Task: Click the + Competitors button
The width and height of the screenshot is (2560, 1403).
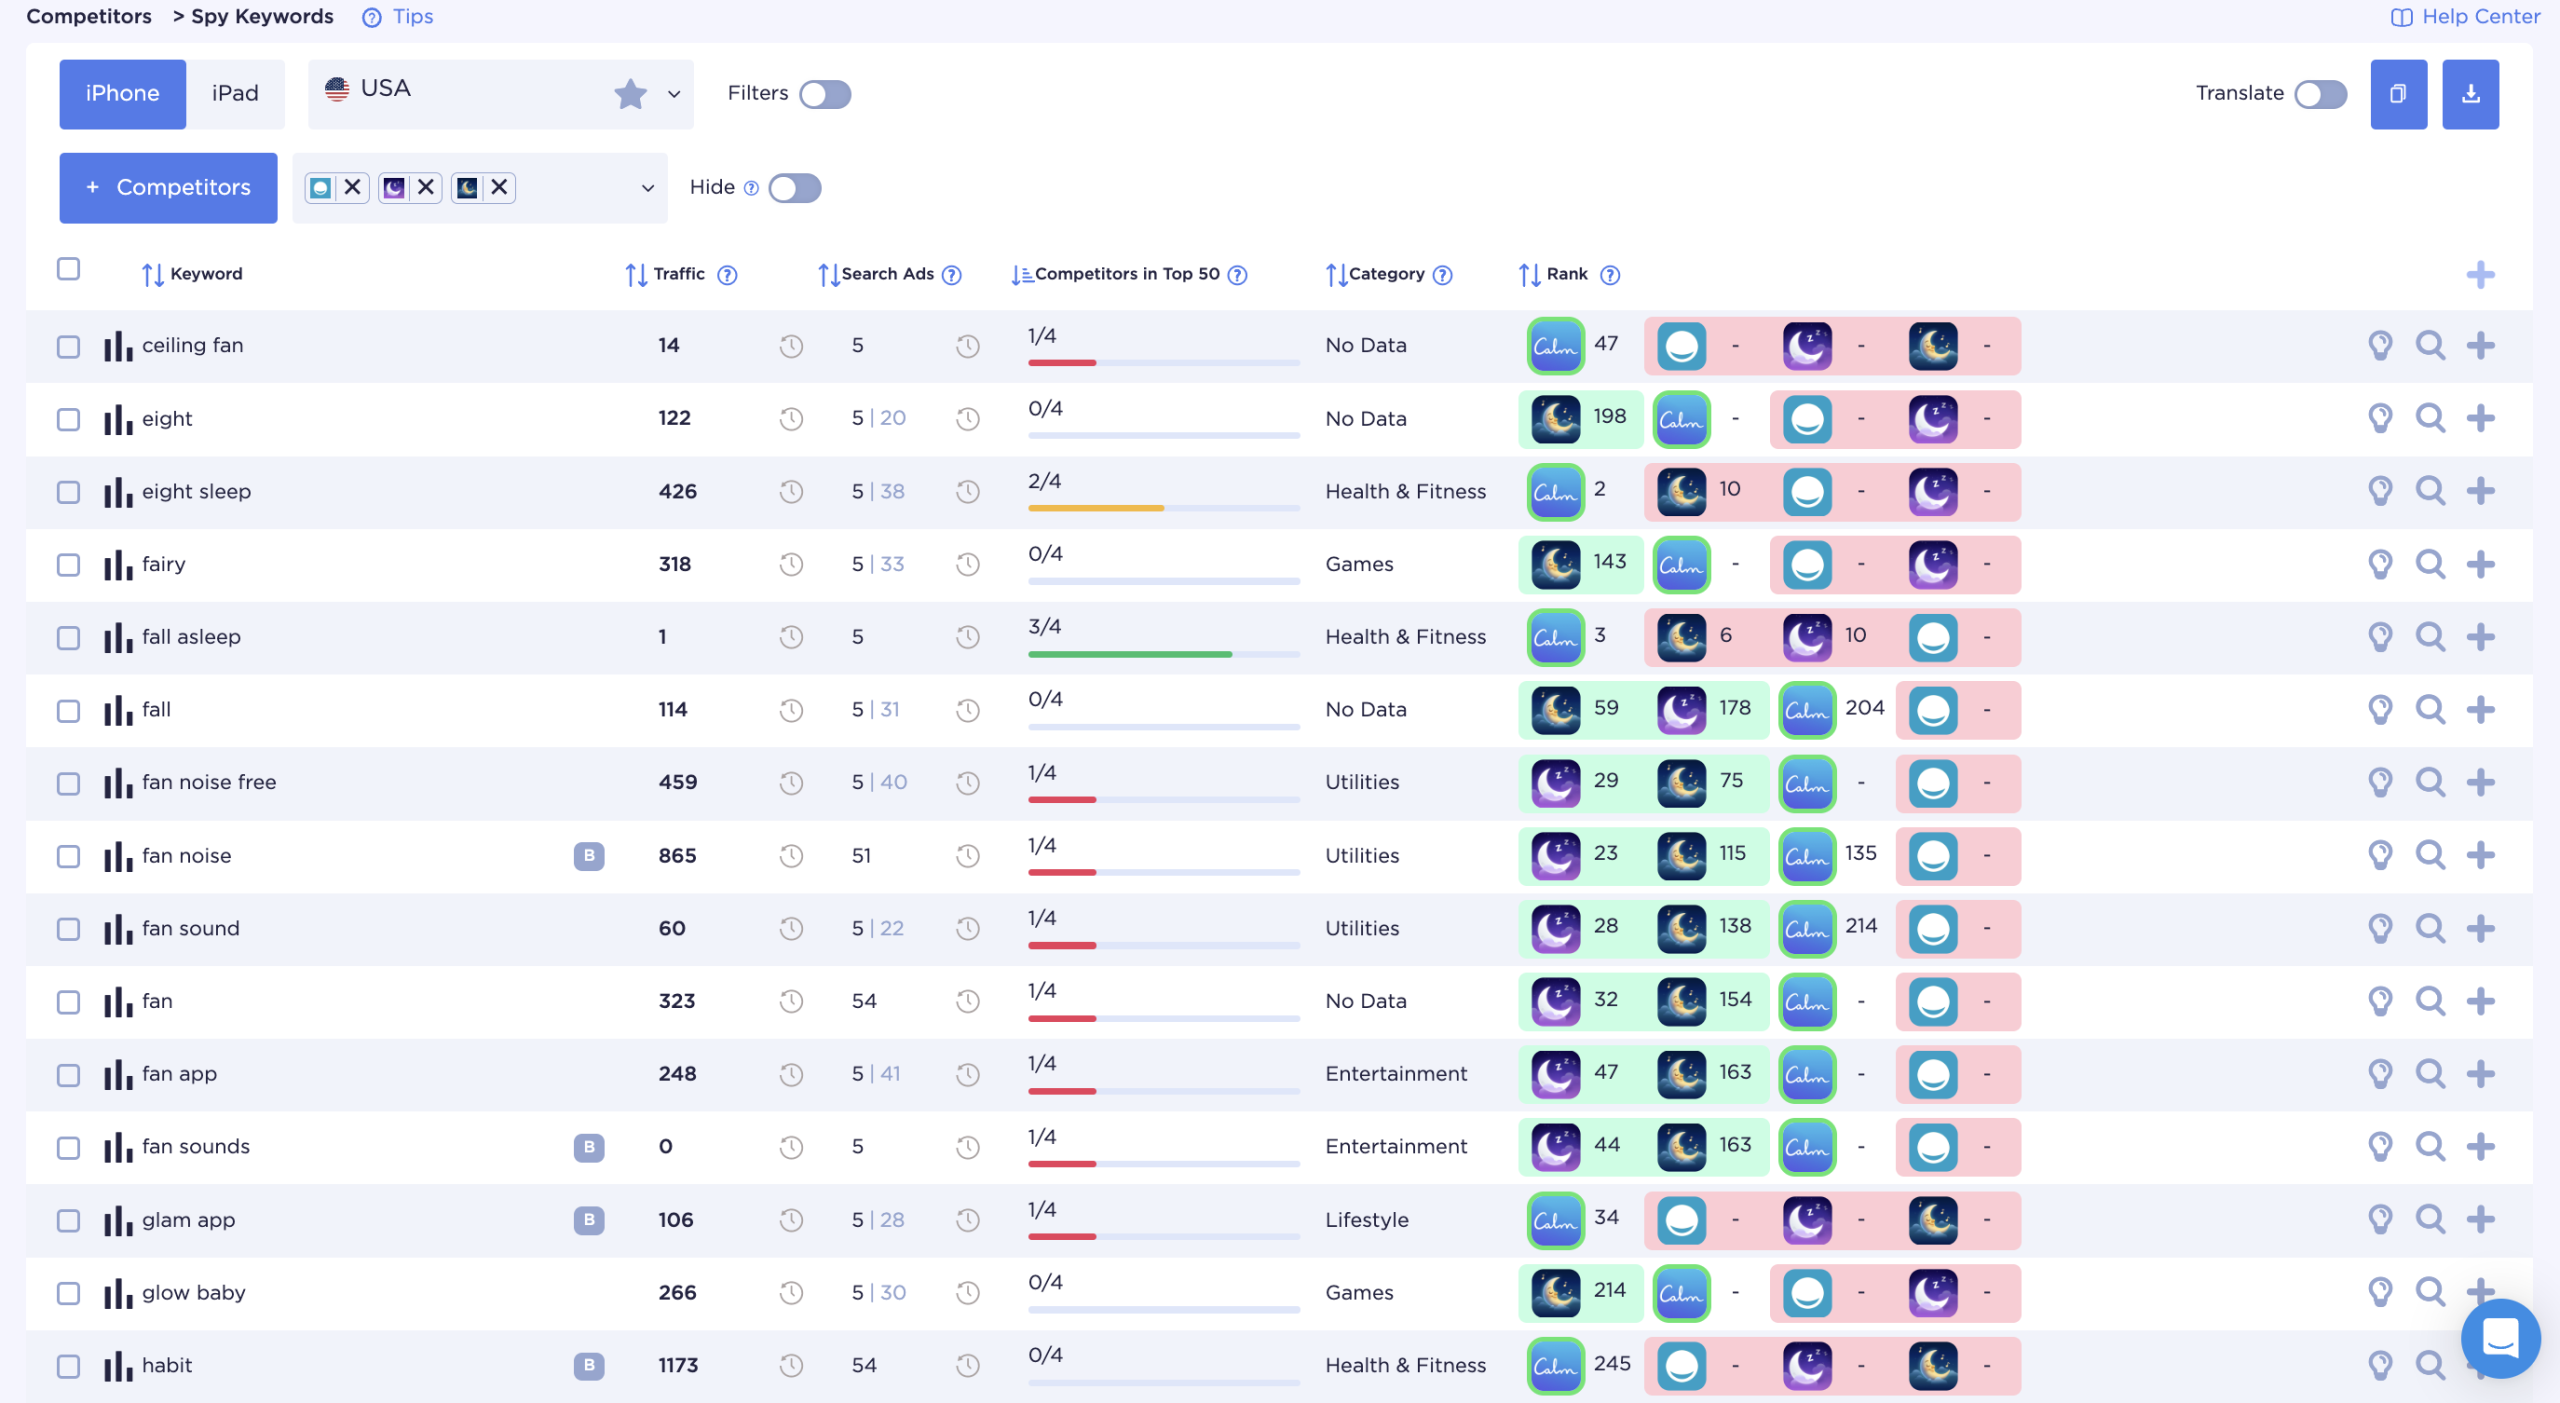Action: click(x=168, y=188)
